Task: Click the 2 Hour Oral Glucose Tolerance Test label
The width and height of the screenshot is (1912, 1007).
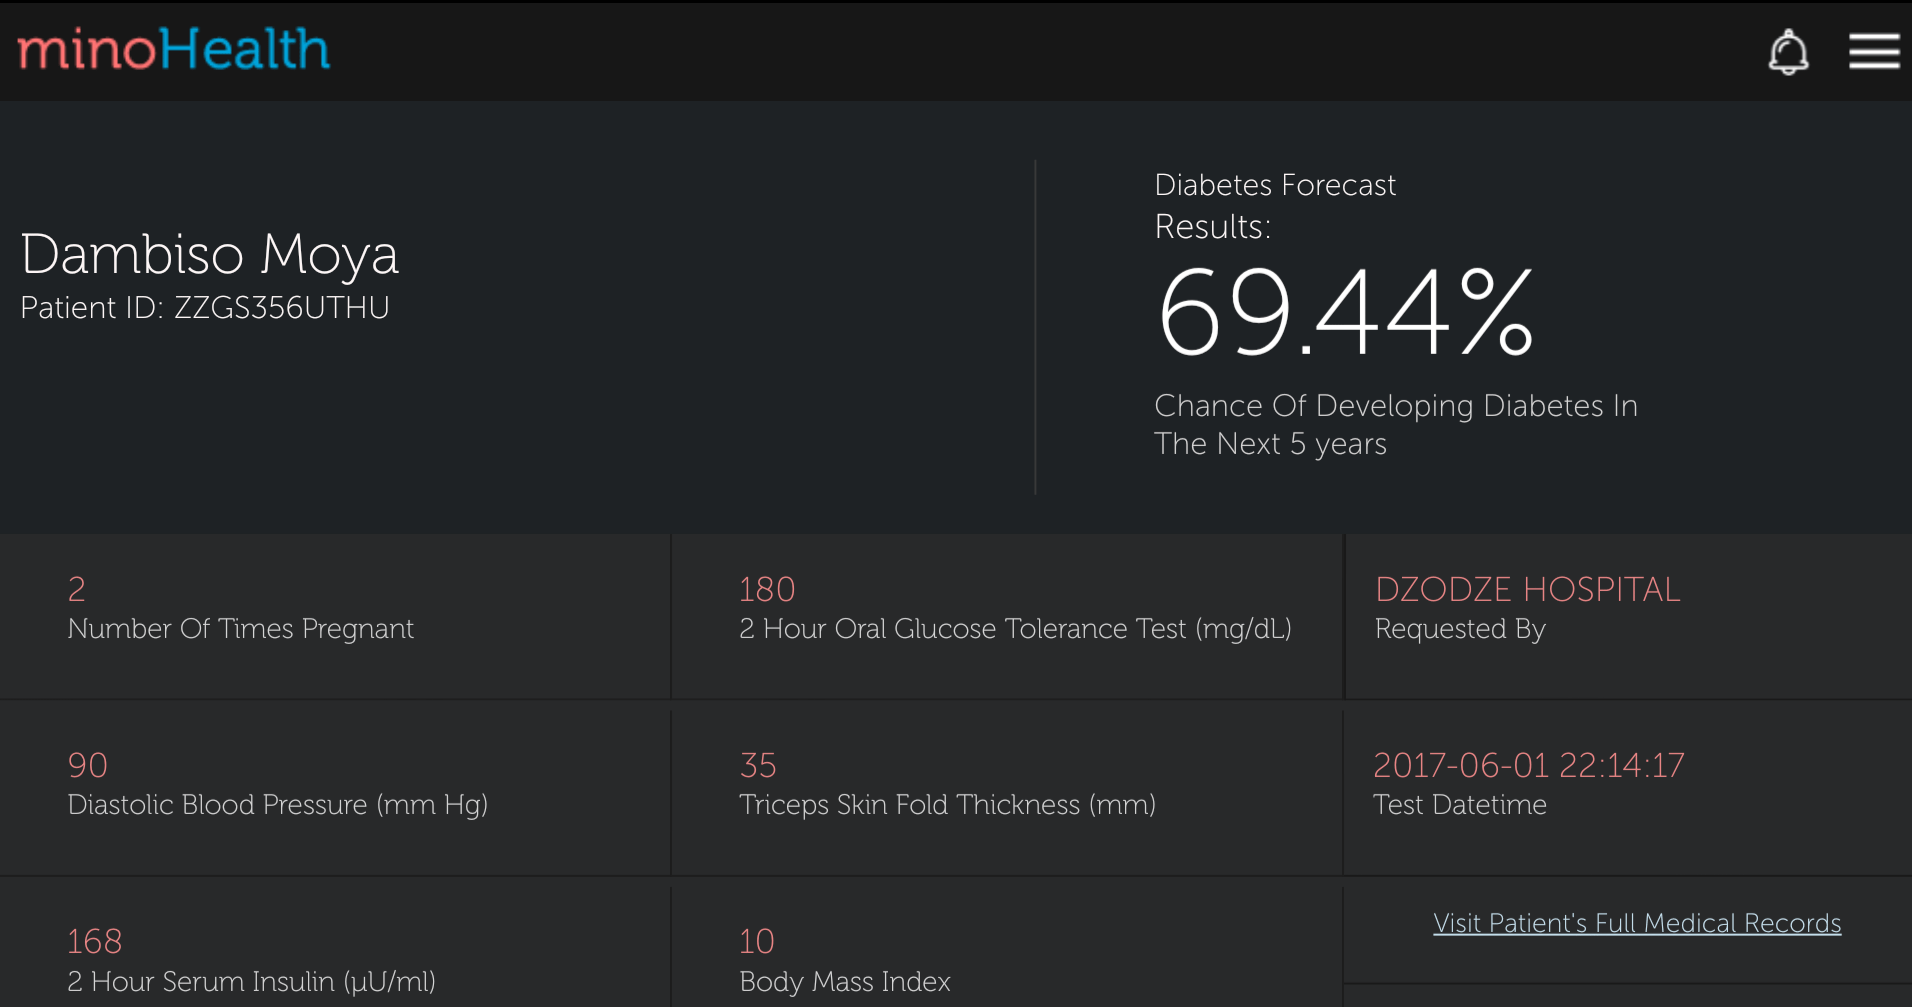Action: (x=1015, y=629)
